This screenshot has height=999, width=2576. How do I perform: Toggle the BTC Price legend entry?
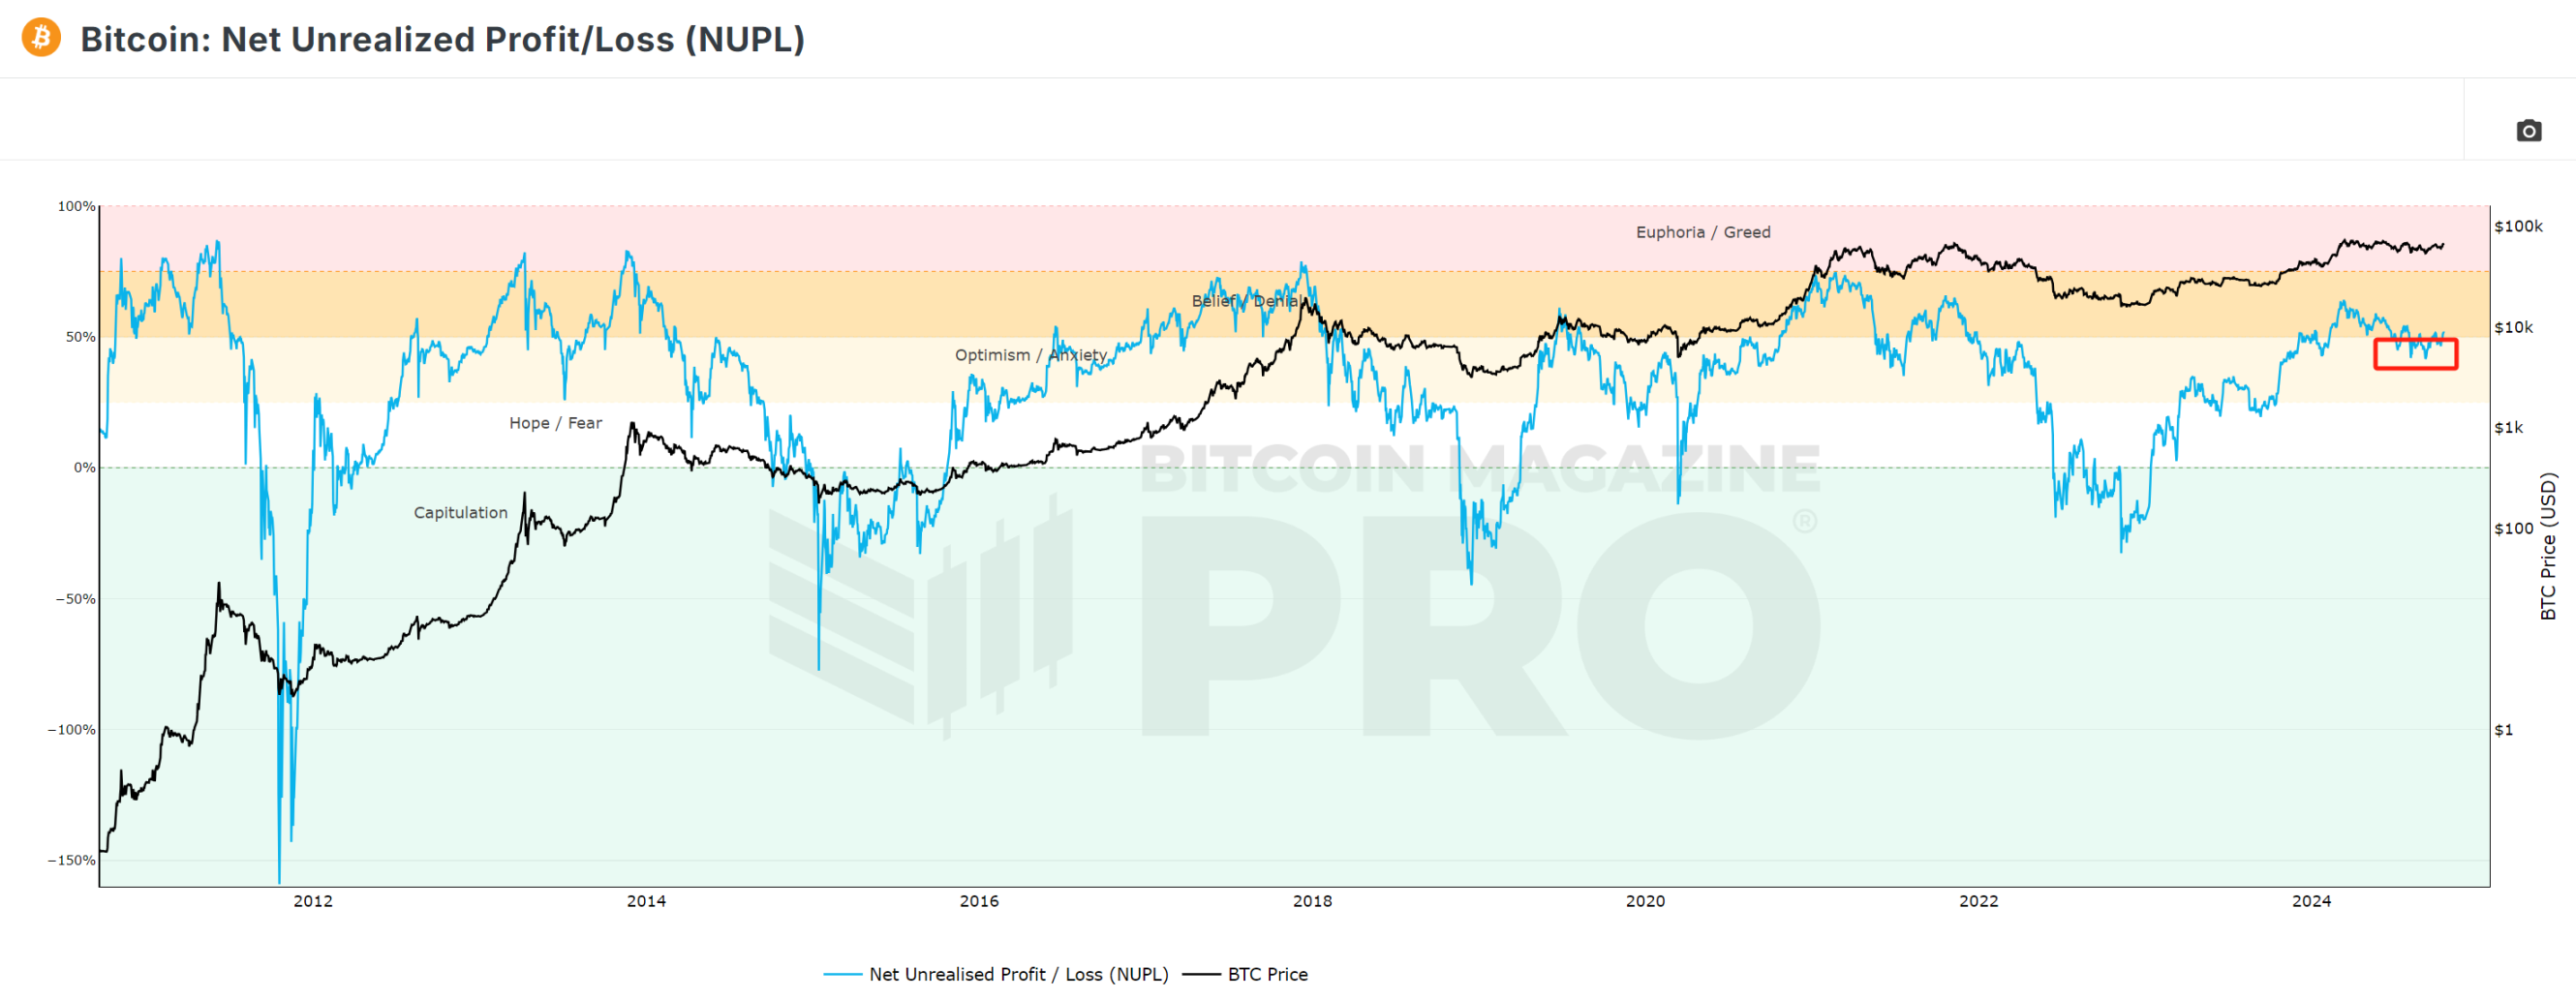tap(1267, 974)
